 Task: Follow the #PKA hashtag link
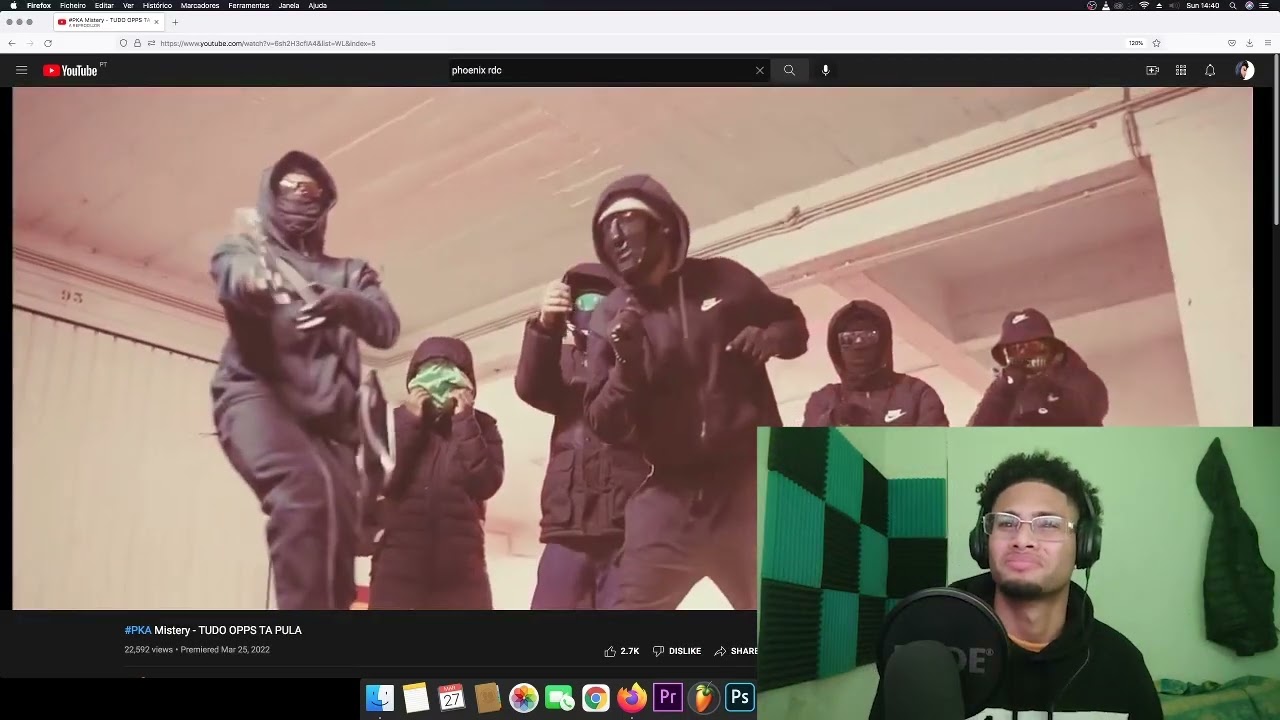tap(138, 630)
